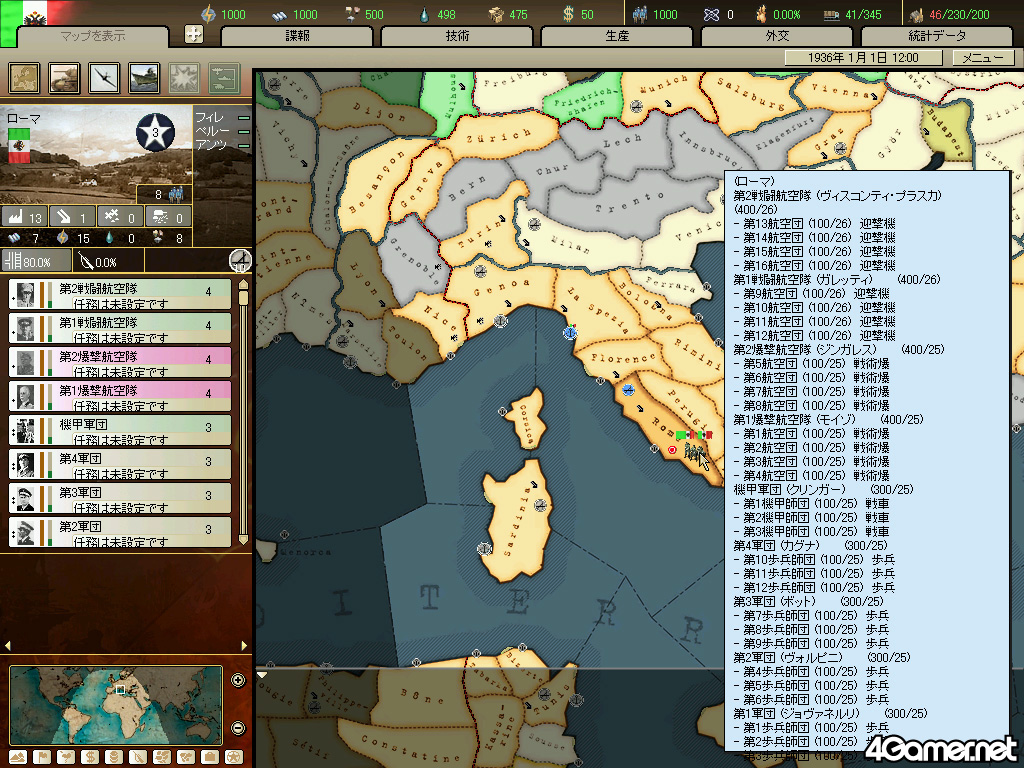Image resolution: width=1024 pixels, height=768 pixels.
Task: Click the 80.0% infrastructure efficiency box
Action: point(36,261)
